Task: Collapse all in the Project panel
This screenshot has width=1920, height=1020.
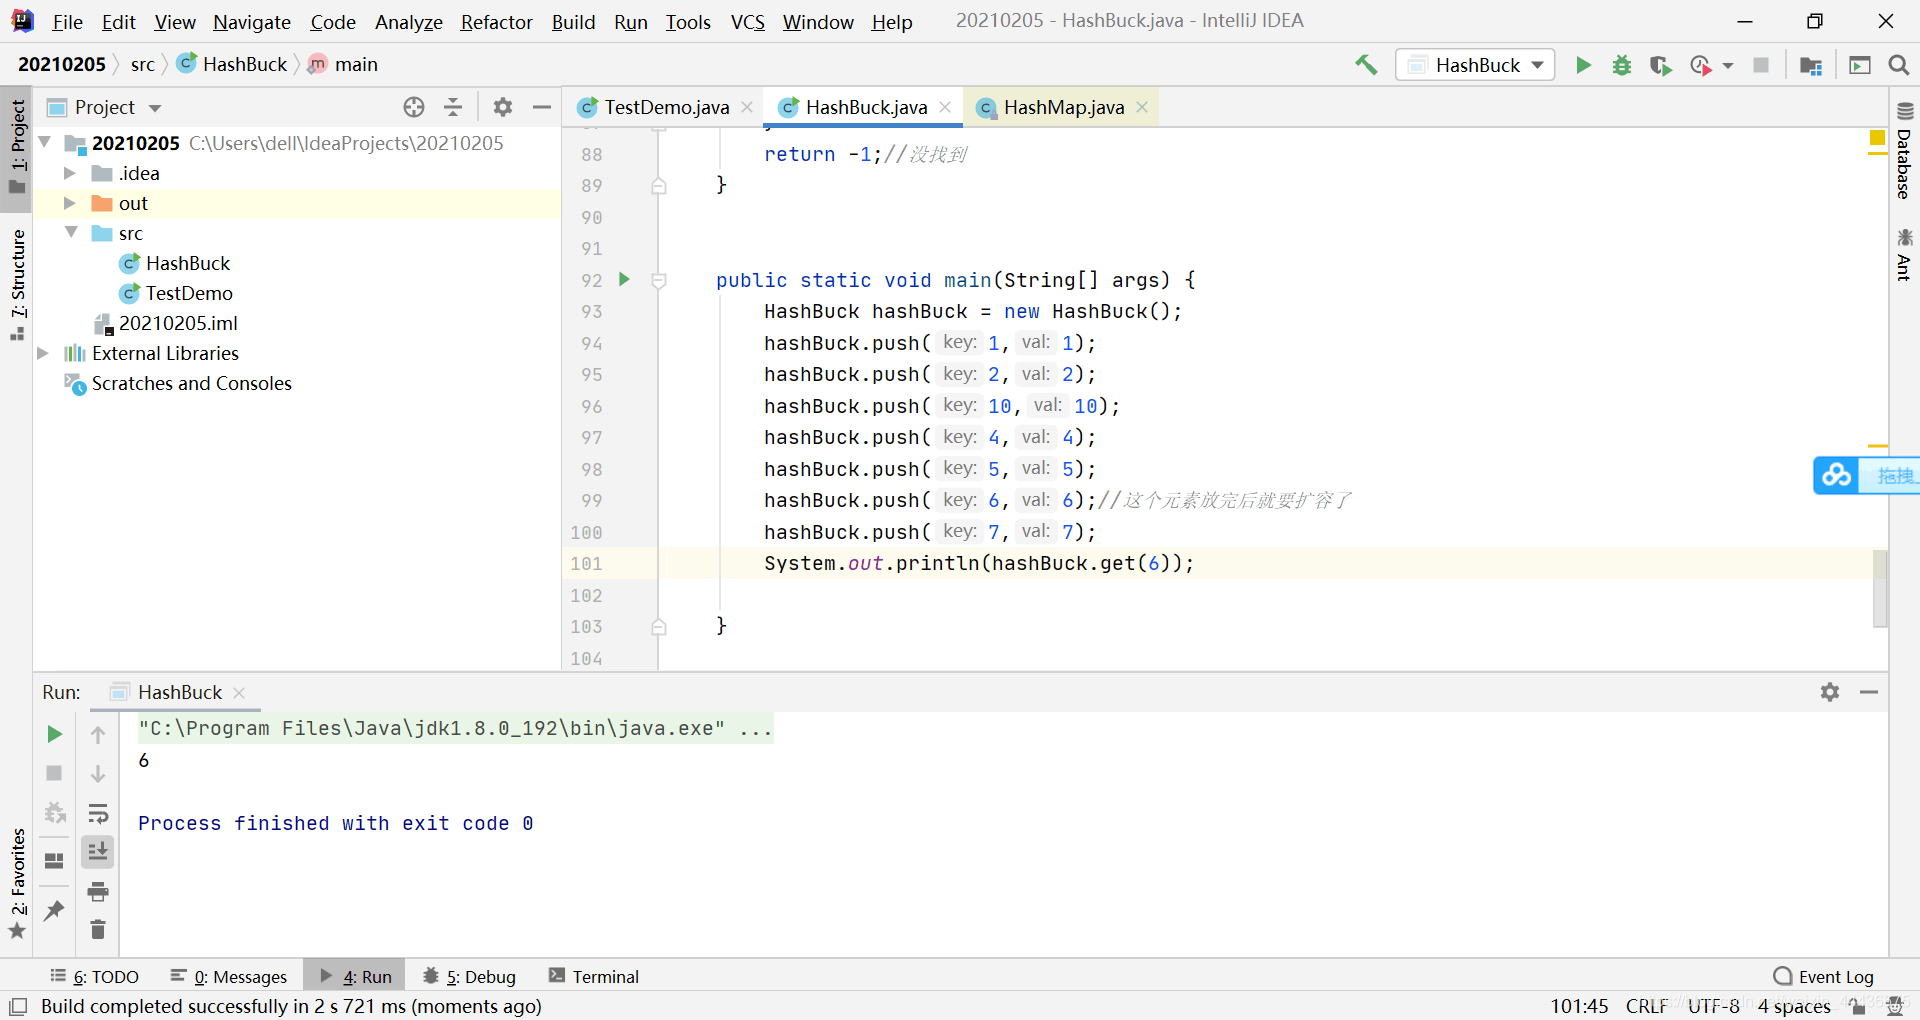Action: (453, 107)
